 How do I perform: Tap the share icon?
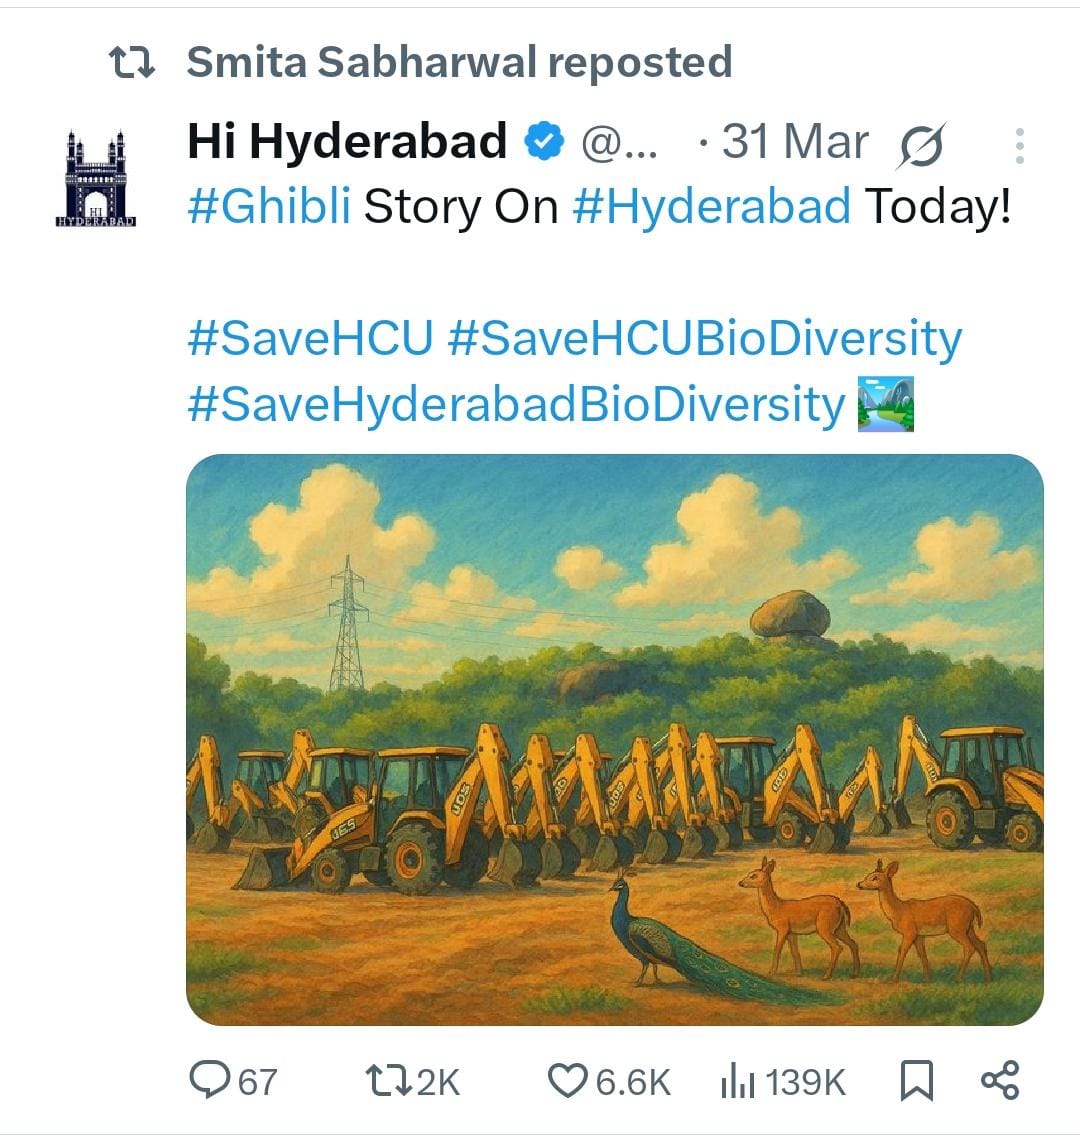(x=1000, y=1080)
